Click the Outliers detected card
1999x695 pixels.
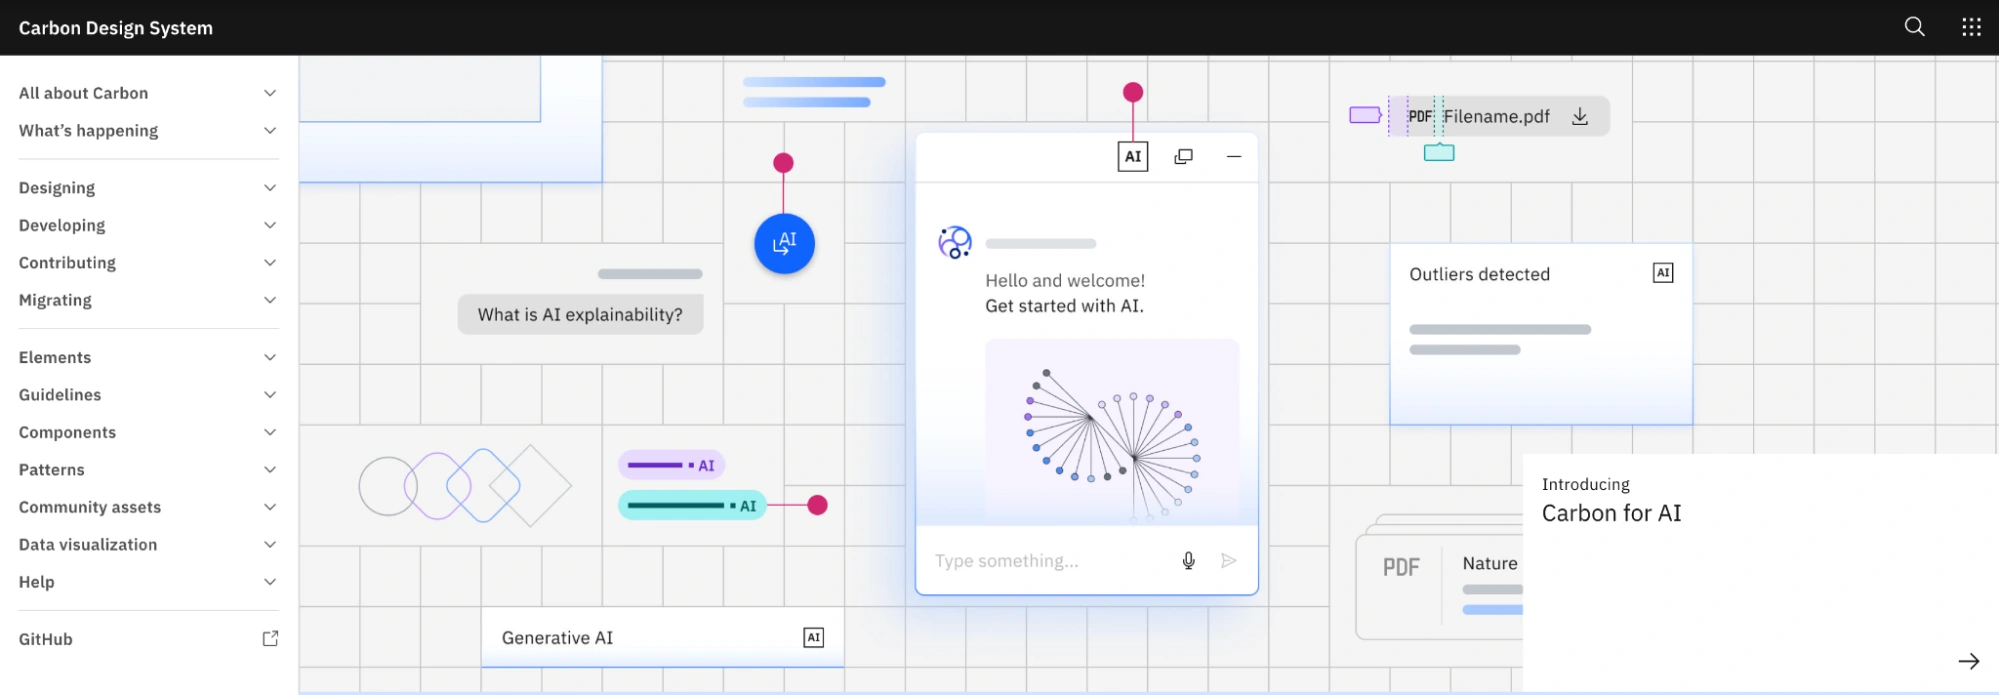1541,335
